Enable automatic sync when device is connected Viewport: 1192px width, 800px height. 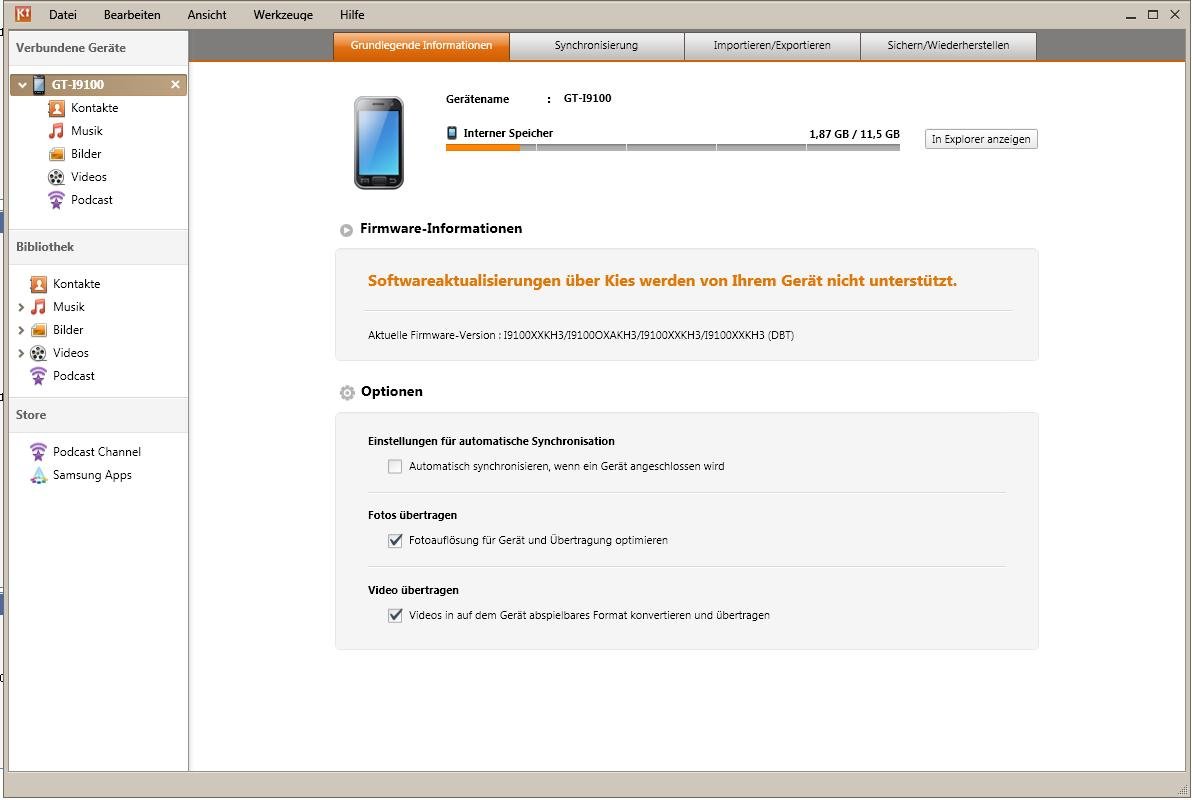click(395, 466)
